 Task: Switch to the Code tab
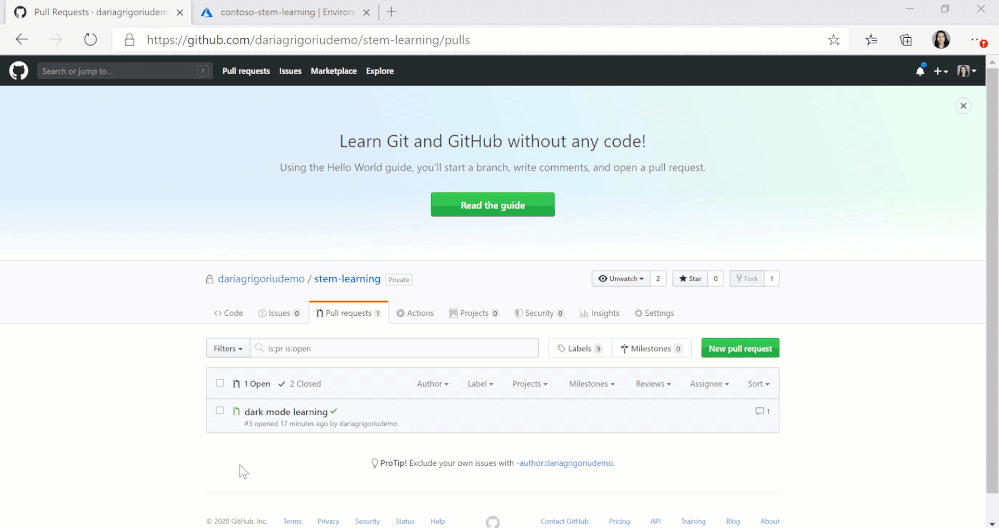(x=228, y=313)
